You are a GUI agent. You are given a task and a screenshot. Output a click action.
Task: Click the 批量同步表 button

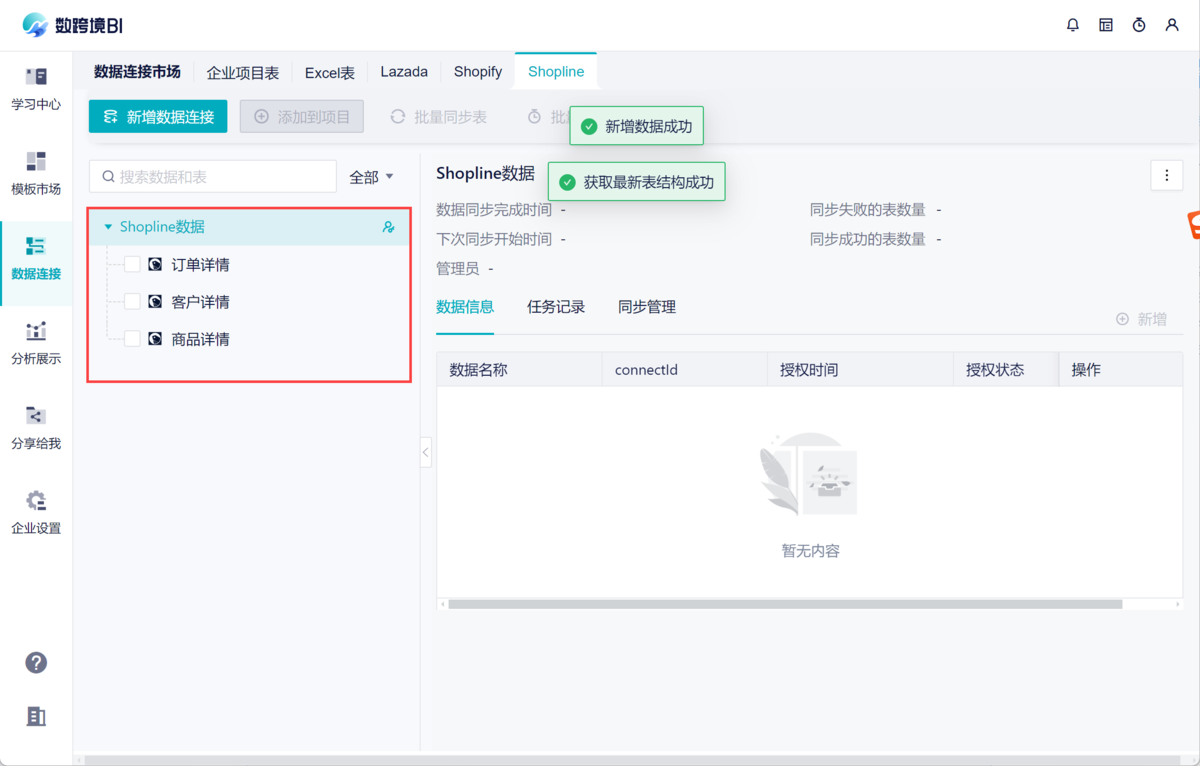pos(439,117)
